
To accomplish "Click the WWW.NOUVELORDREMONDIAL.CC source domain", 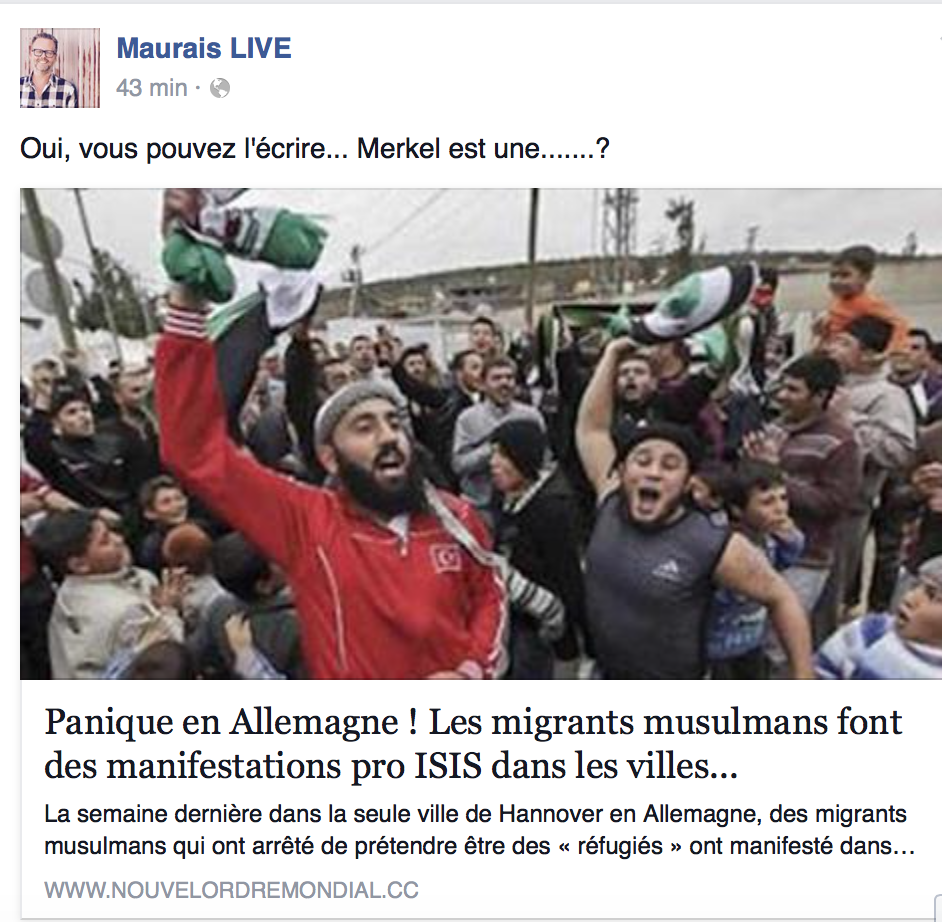I will 231,890.
